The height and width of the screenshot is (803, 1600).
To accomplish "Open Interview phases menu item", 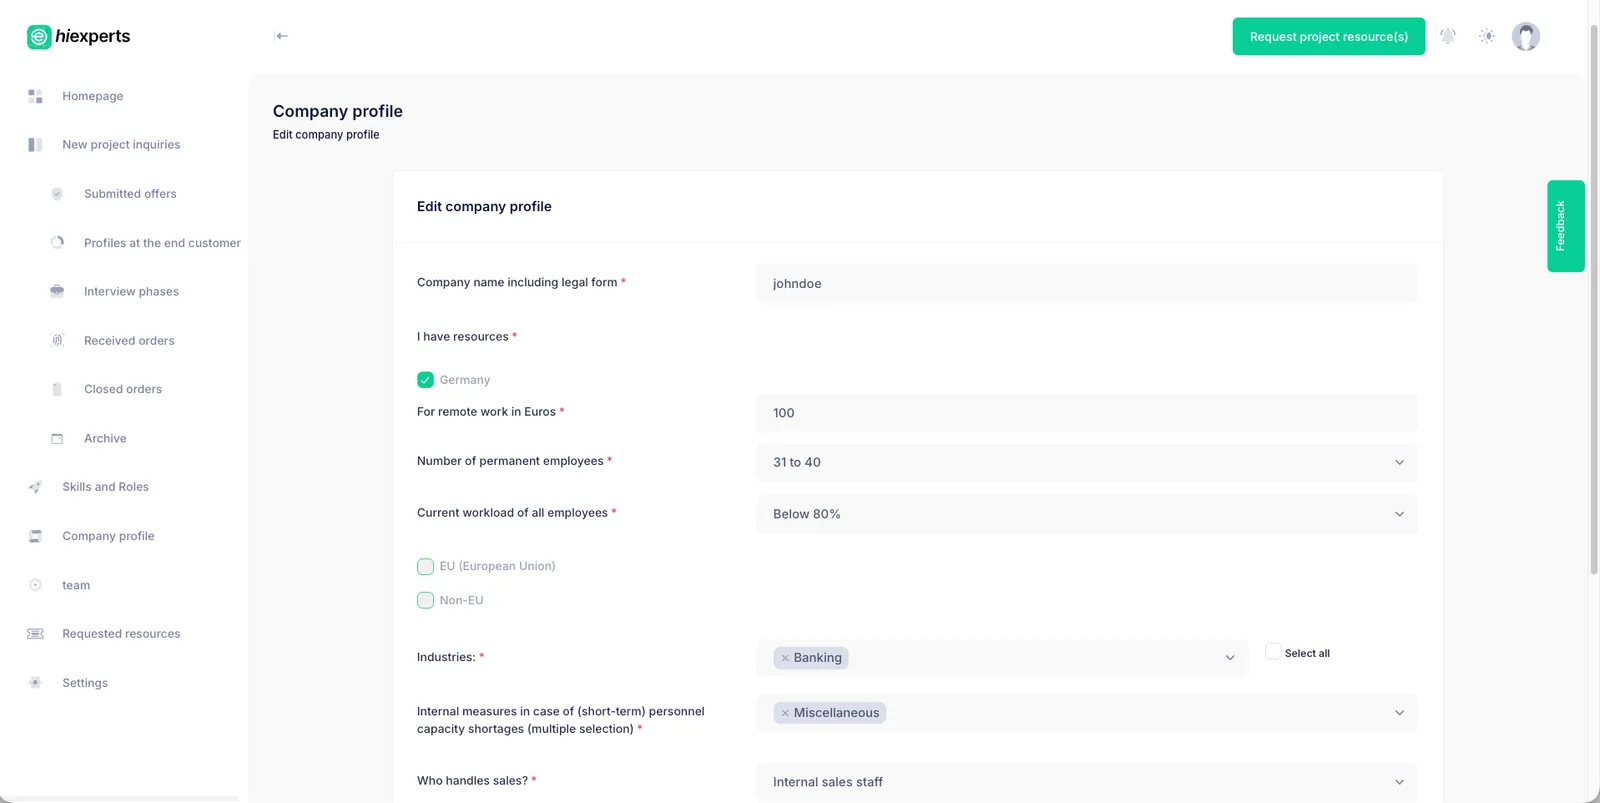I will [x=131, y=292].
